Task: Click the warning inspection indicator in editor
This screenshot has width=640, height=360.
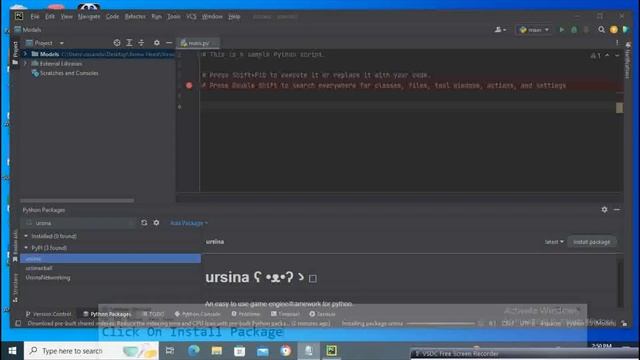Action: point(596,55)
